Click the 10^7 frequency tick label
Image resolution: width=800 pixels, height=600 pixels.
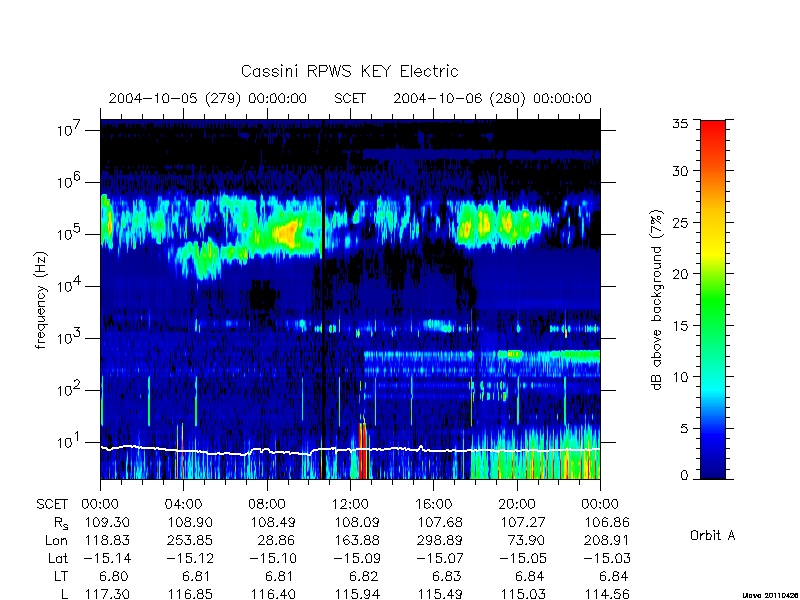coord(70,129)
